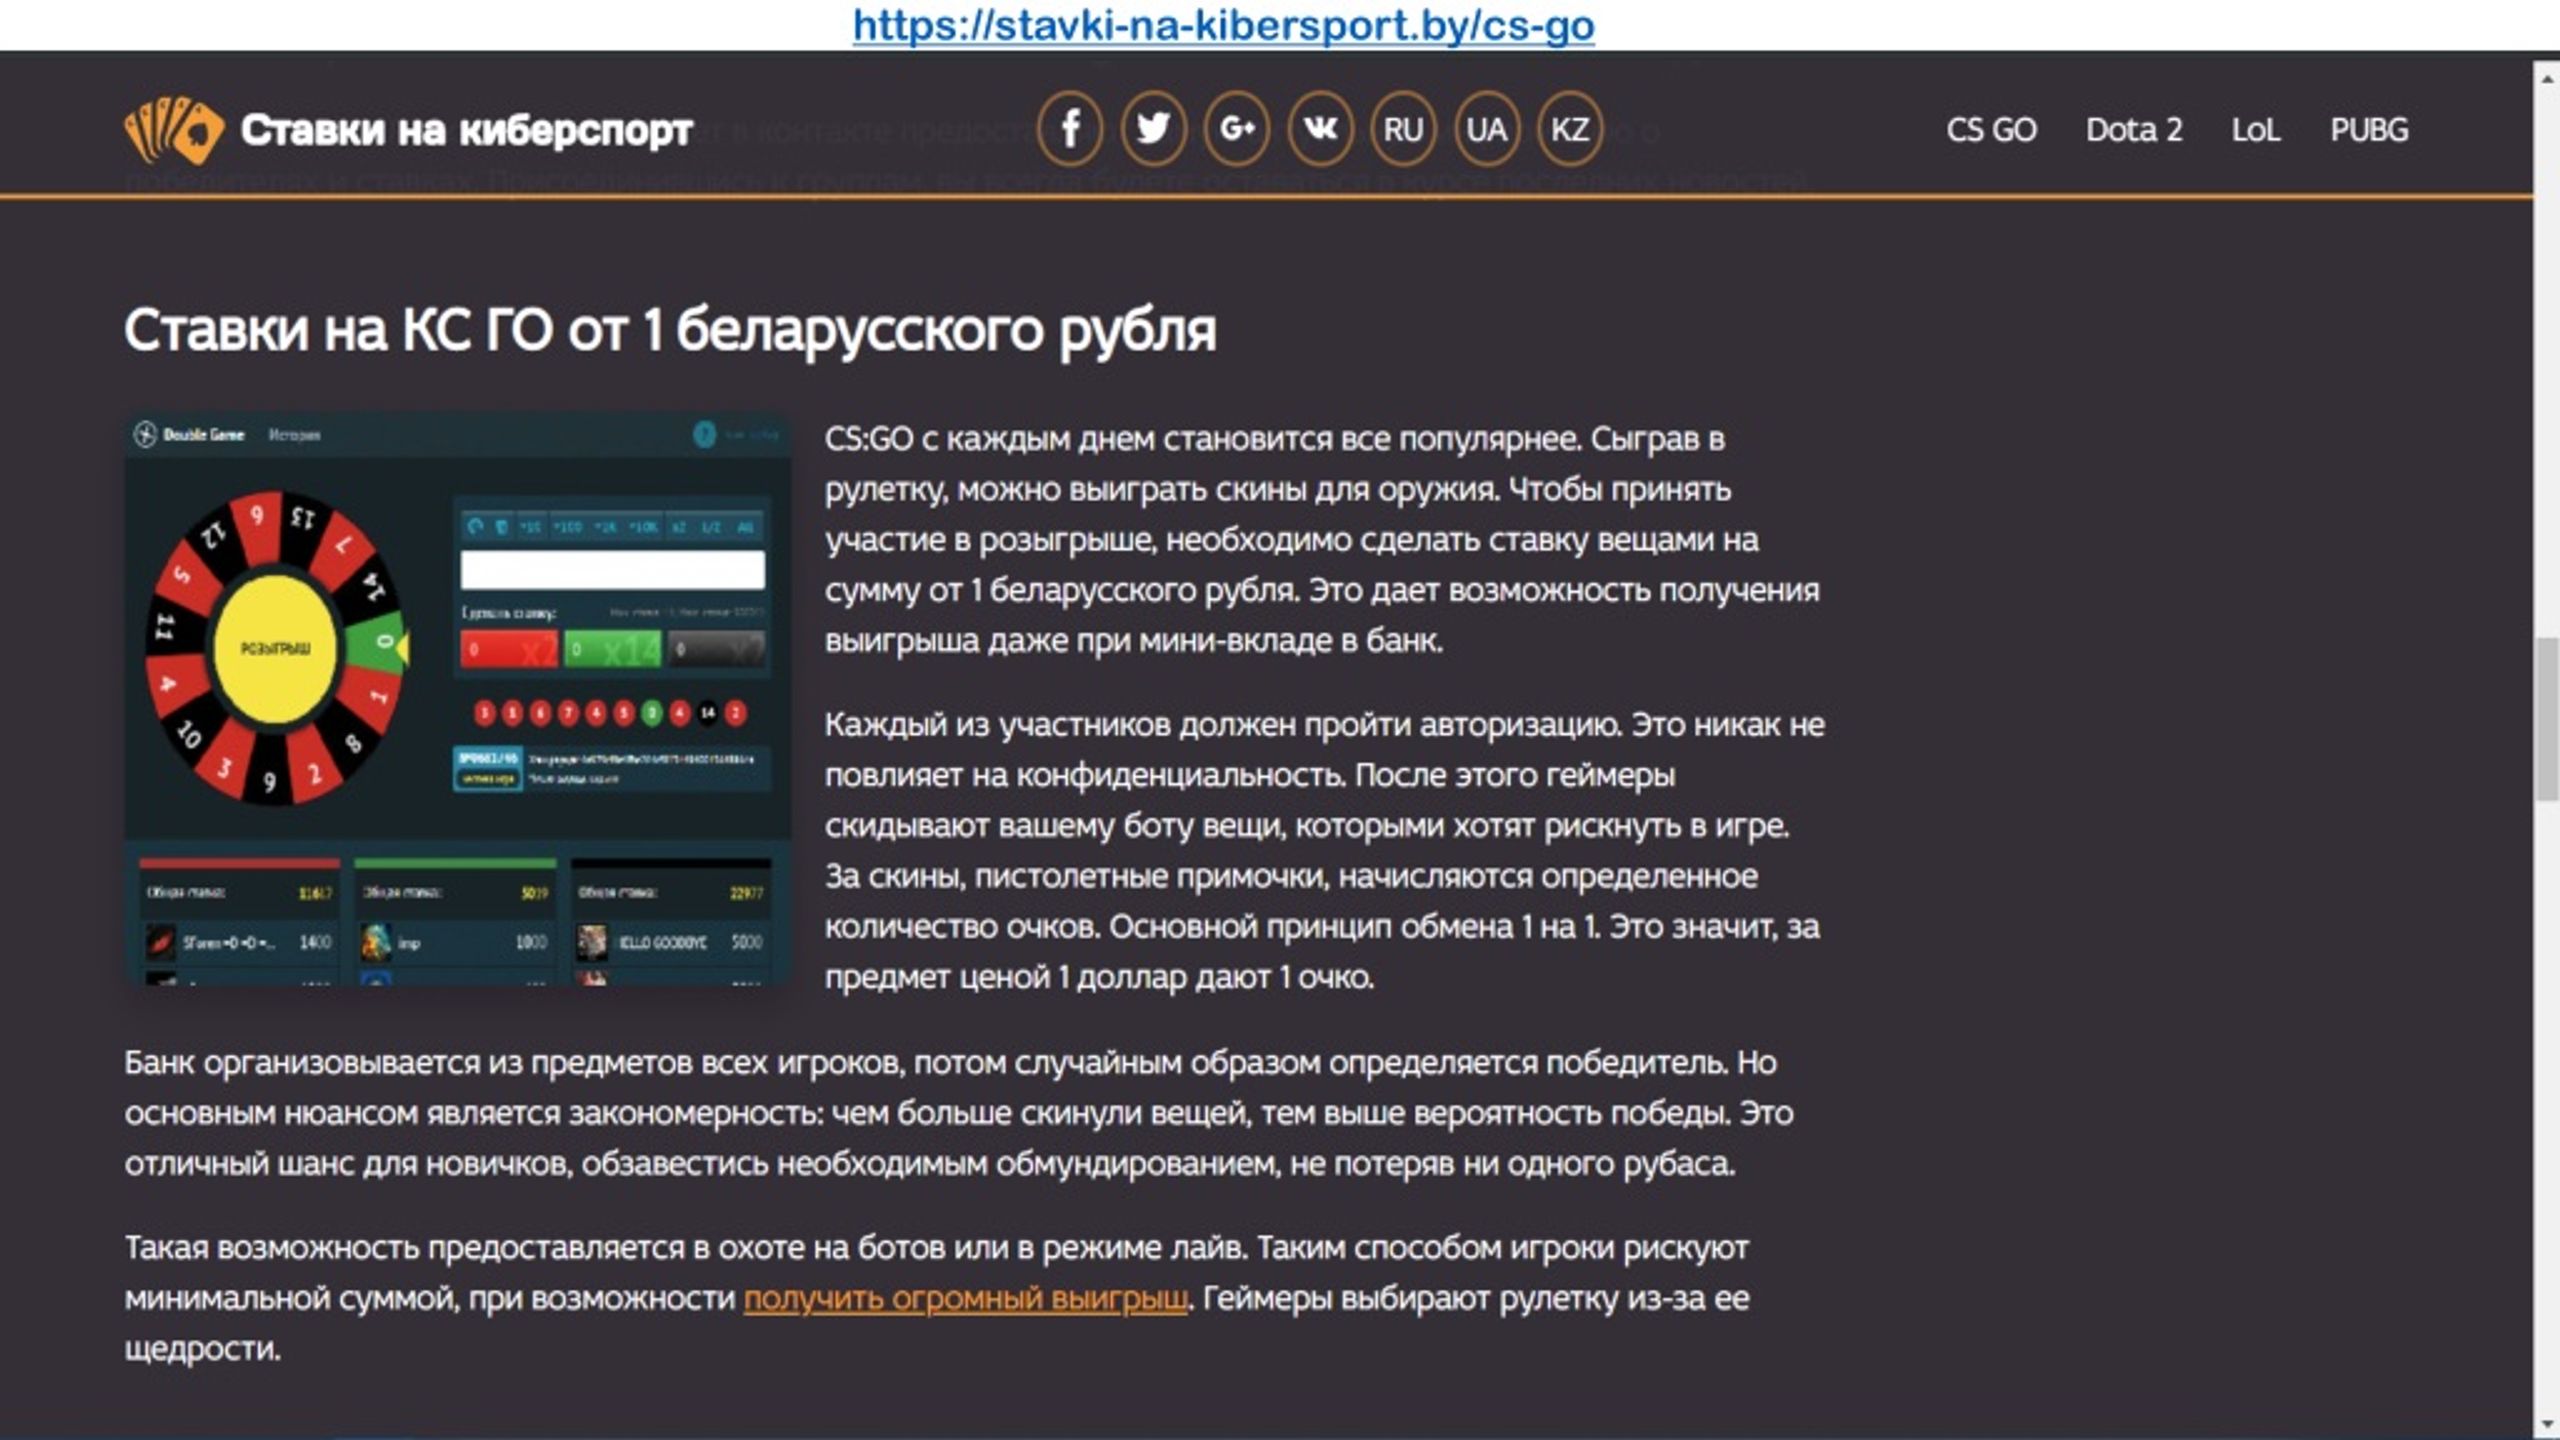Click the Ставки на КС ГО heading
This screenshot has width=2560, height=1440.
point(670,330)
